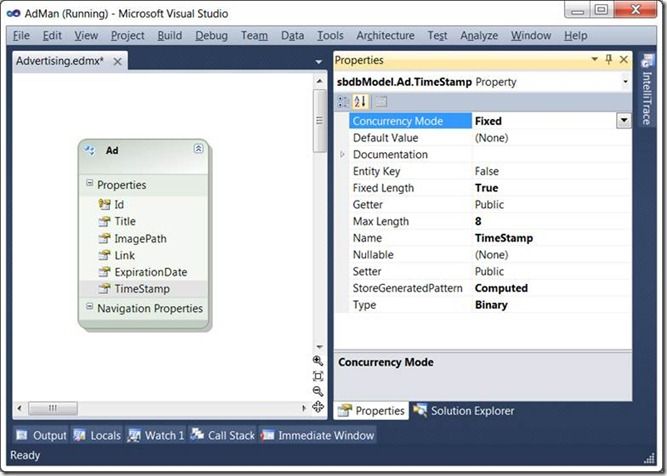The image size is (667, 476).
Task: Click the ImagePath property icon
Action: coord(104,239)
